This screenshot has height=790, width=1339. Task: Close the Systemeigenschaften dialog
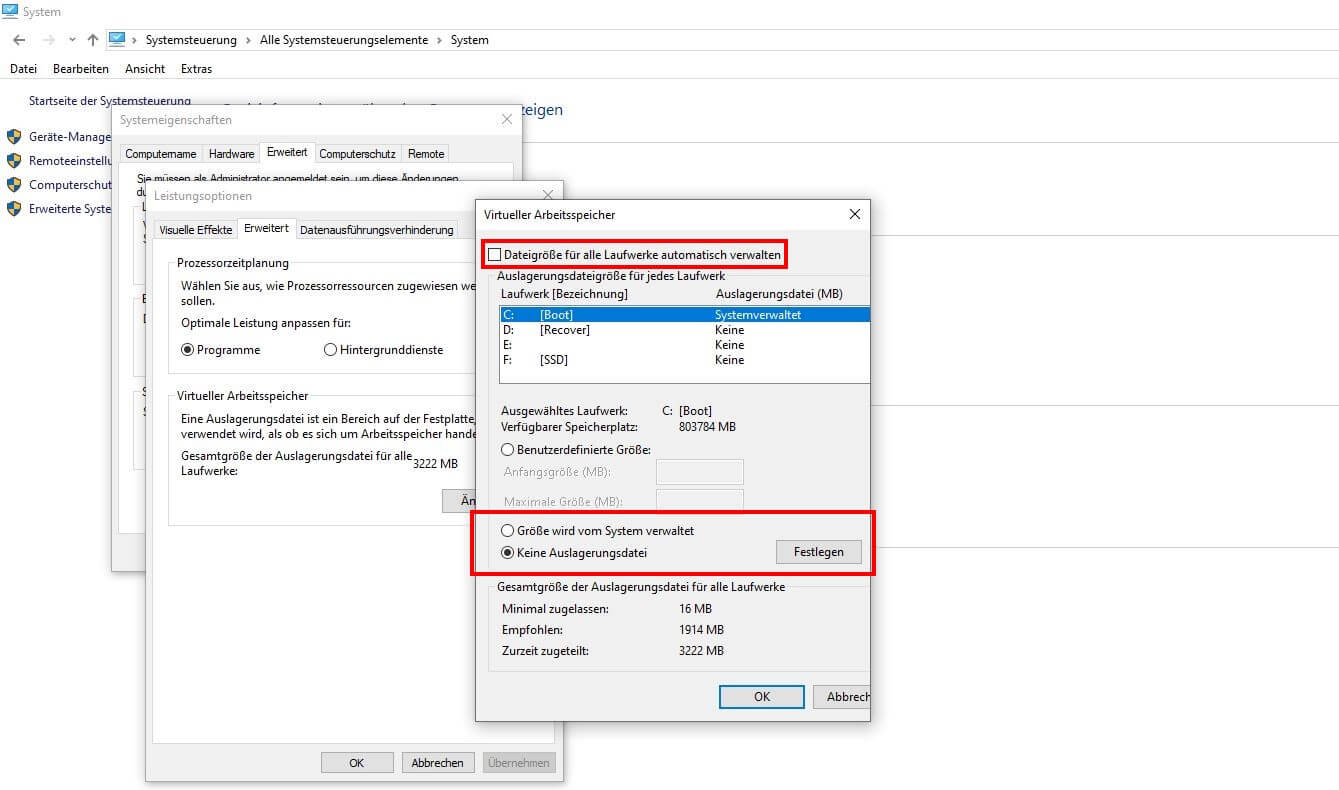507,119
